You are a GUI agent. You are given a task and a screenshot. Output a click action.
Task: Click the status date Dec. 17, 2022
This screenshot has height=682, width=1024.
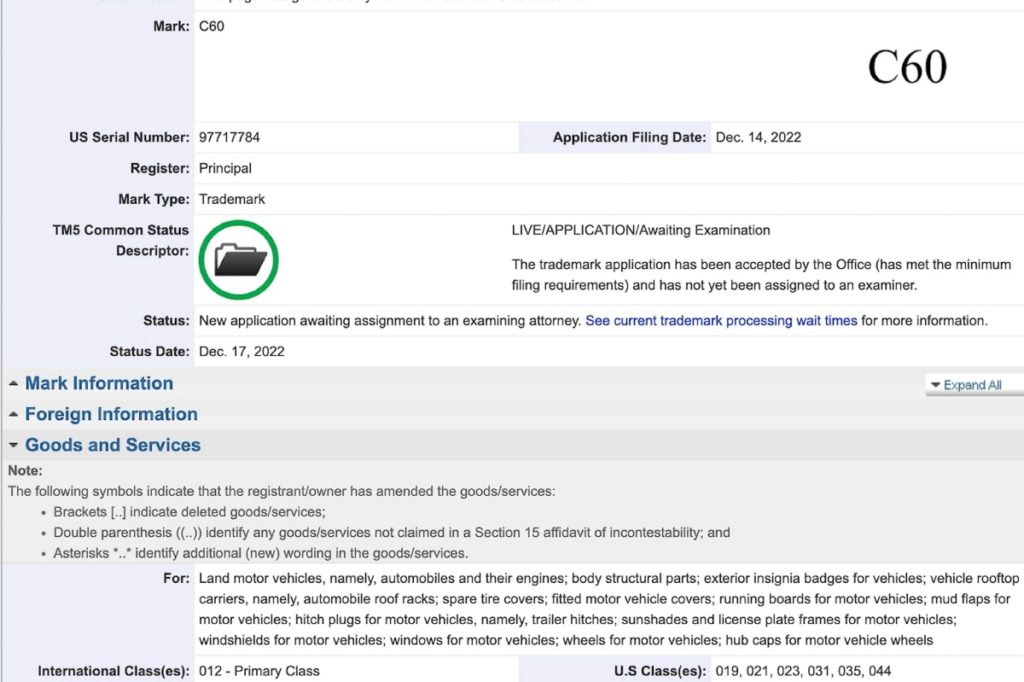tap(242, 351)
